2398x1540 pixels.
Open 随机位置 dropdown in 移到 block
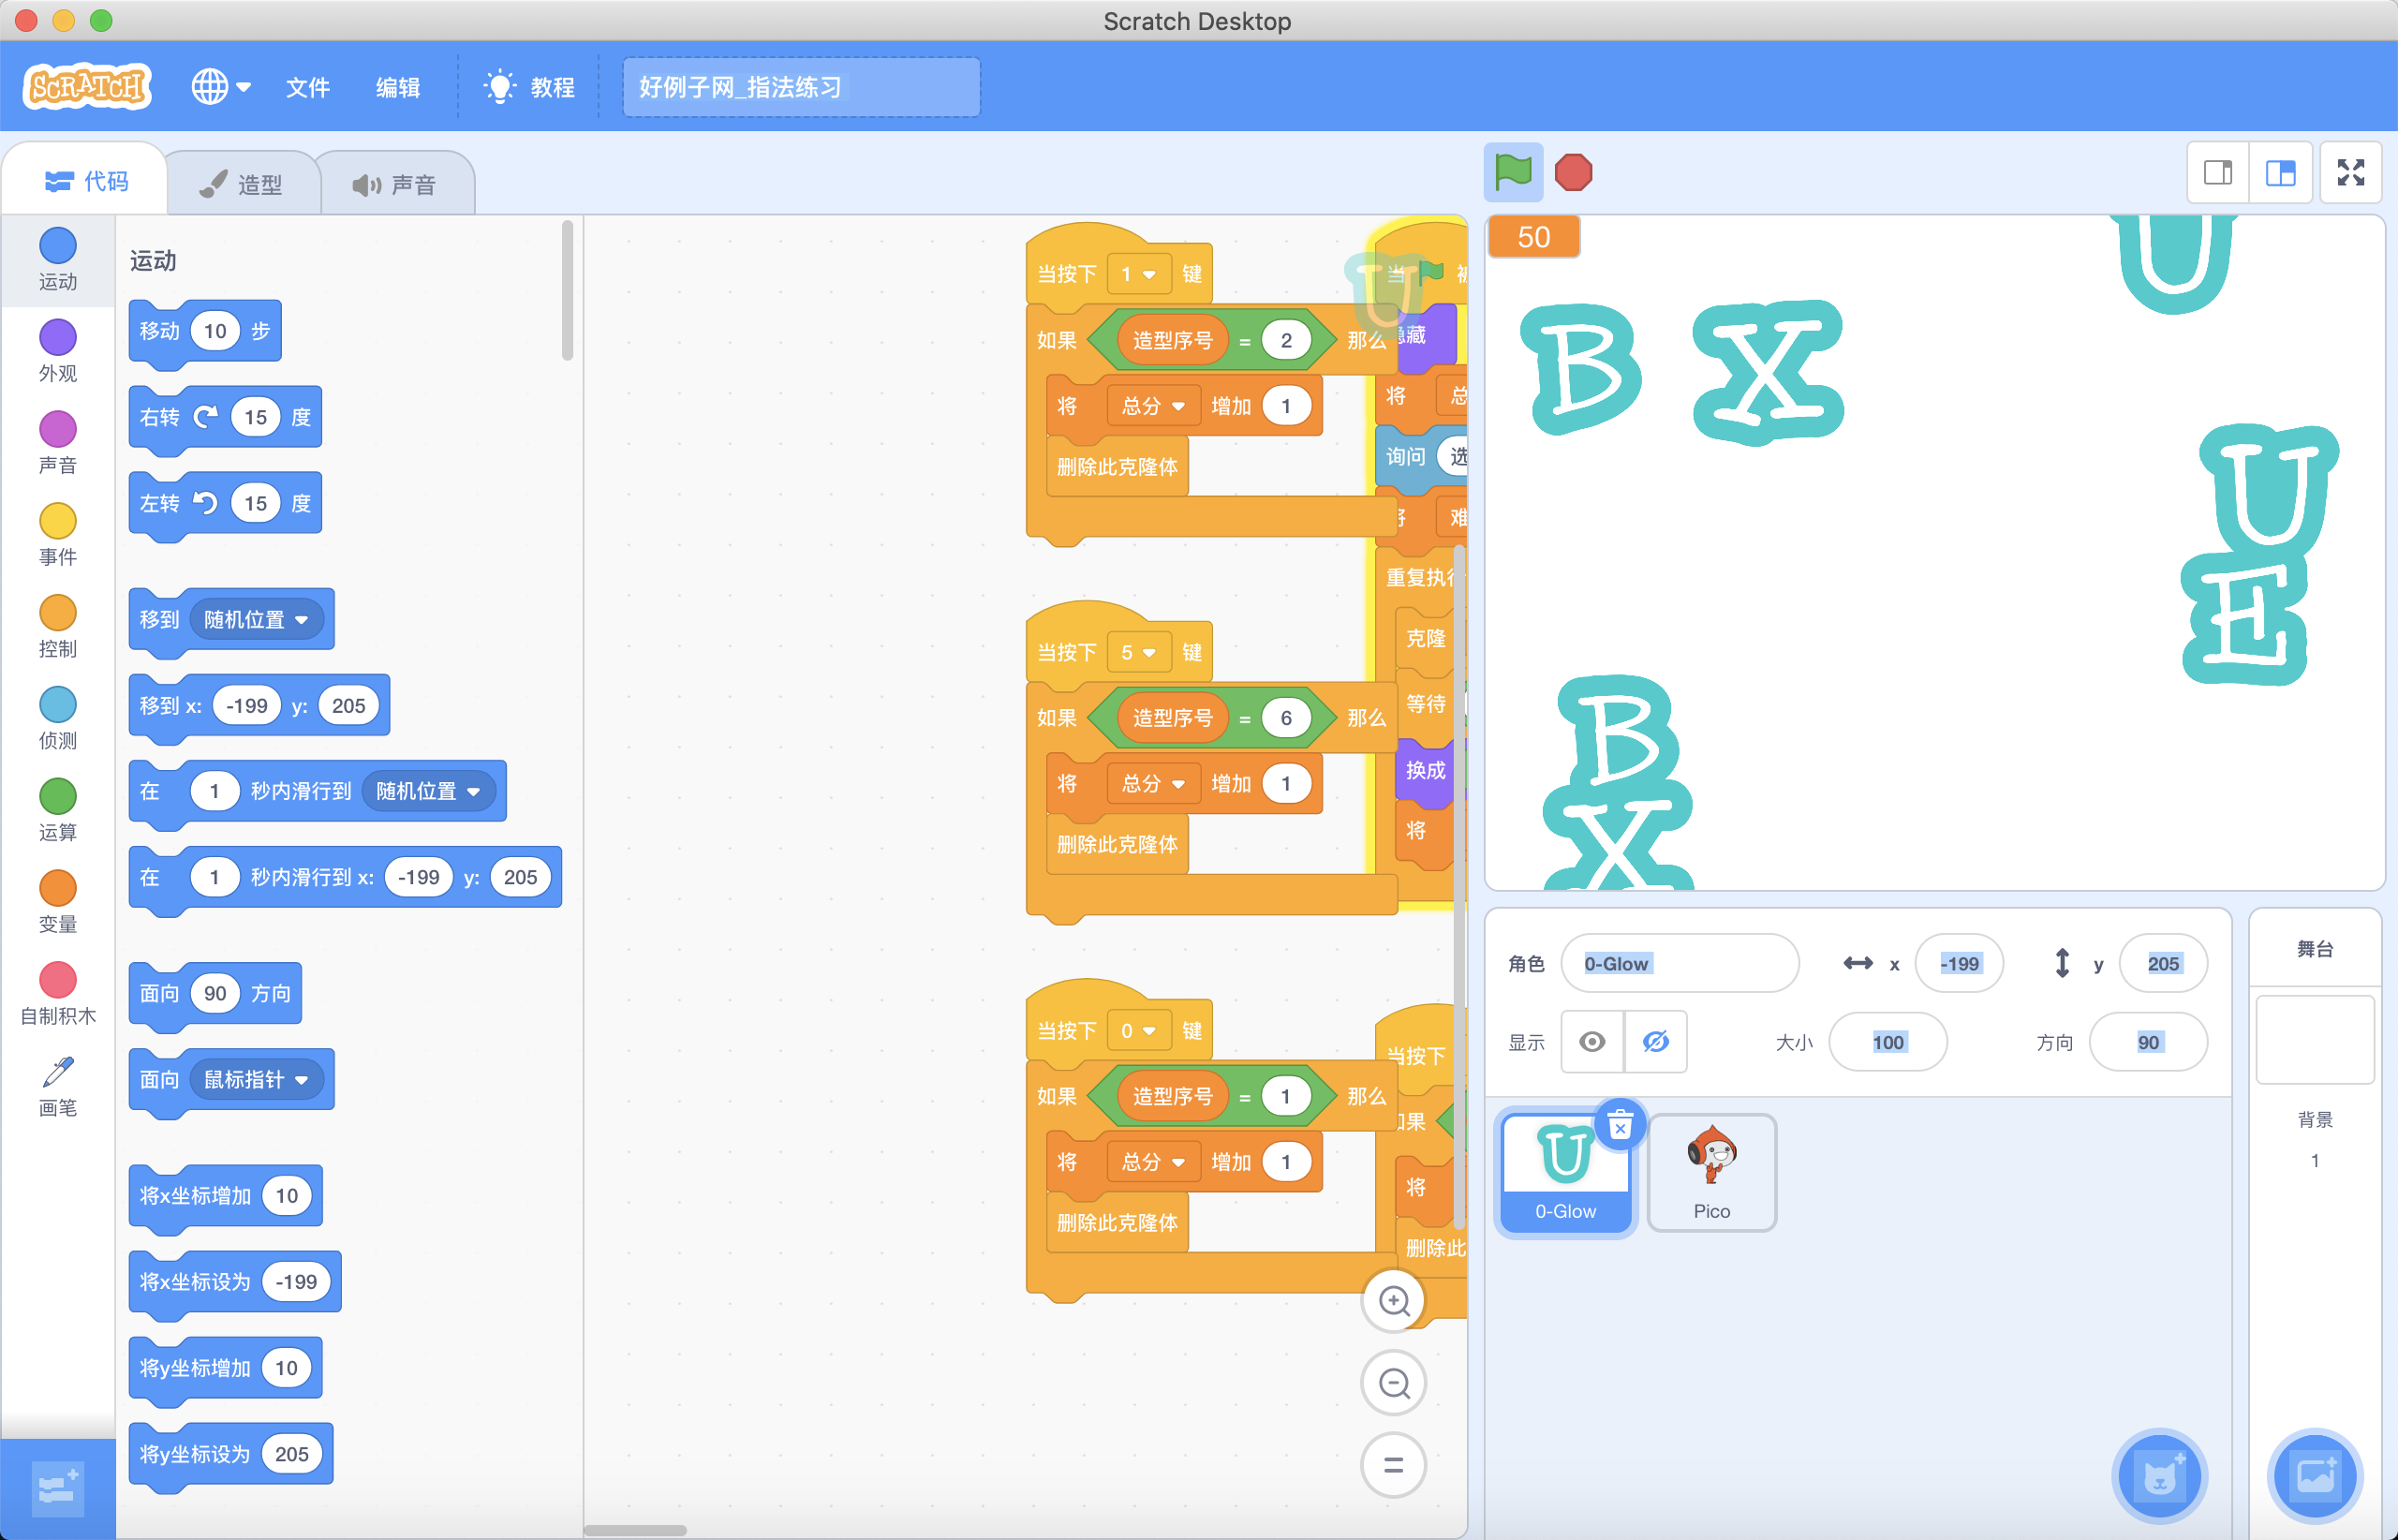tap(256, 619)
